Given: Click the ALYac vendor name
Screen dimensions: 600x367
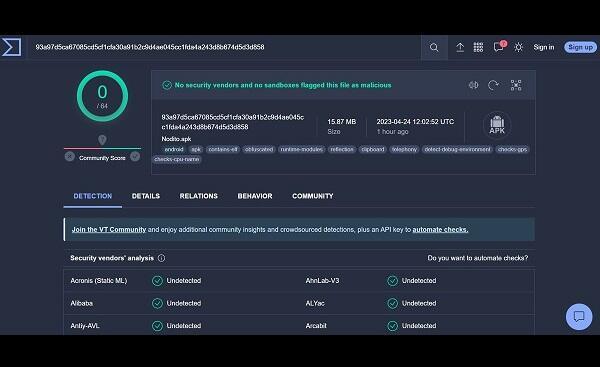Looking at the screenshot, I should [x=315, y=303].
